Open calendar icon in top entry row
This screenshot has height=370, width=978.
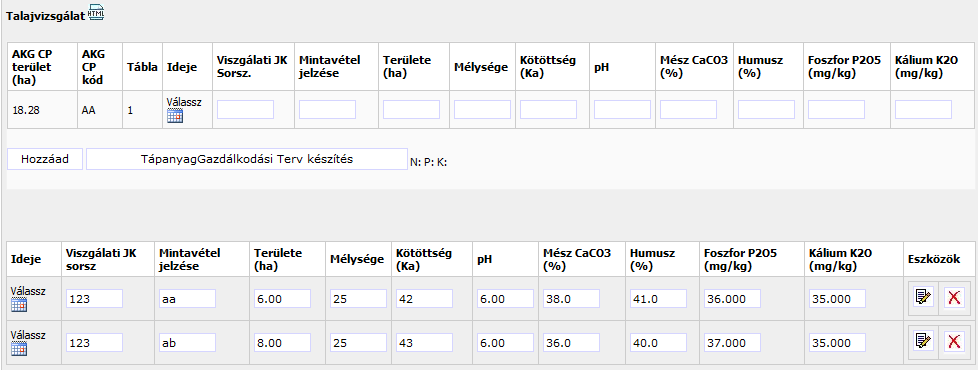(x=175, y=115)
